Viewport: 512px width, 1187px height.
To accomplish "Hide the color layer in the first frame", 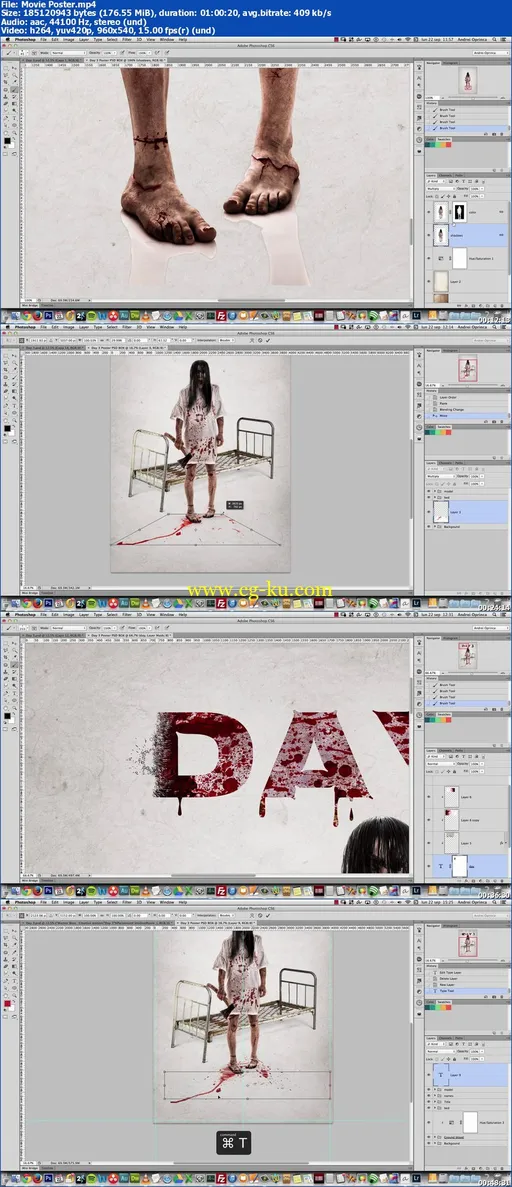I will click(x=427, y=210).
